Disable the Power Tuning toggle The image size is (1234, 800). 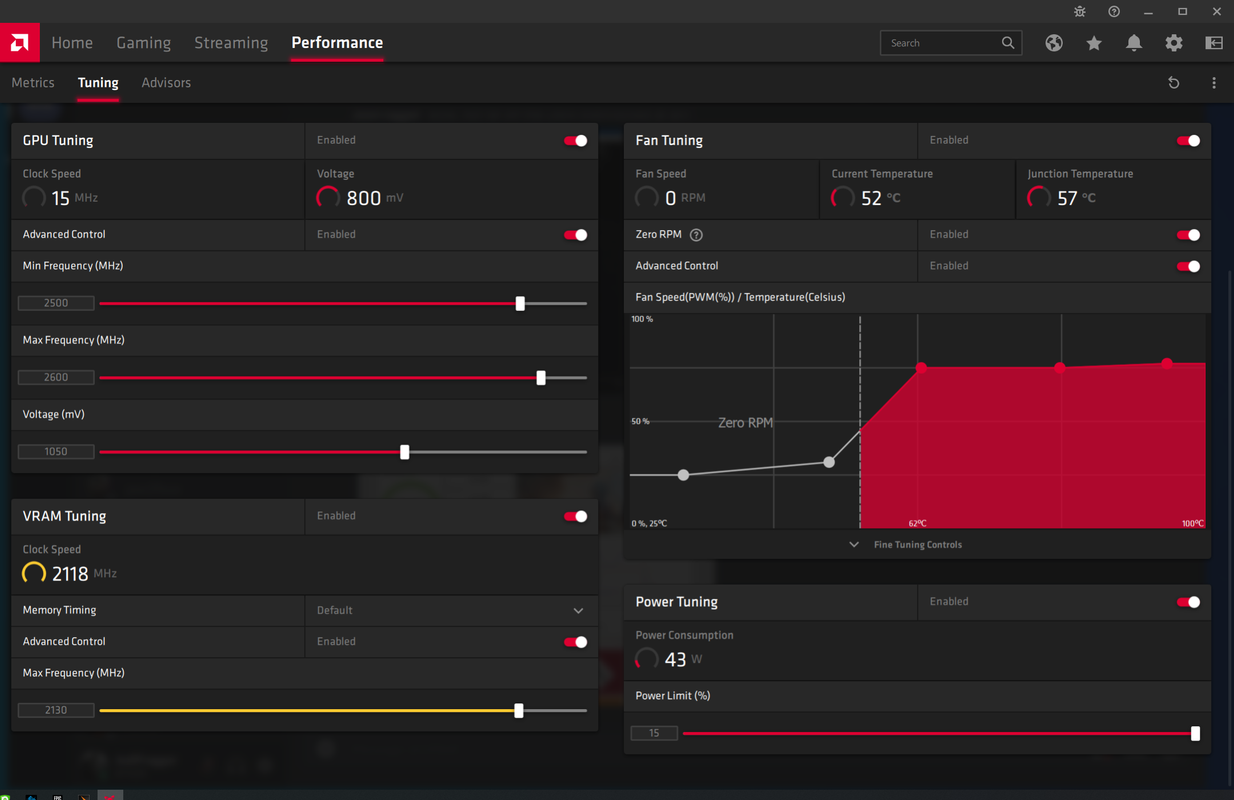click(1188, 602)
